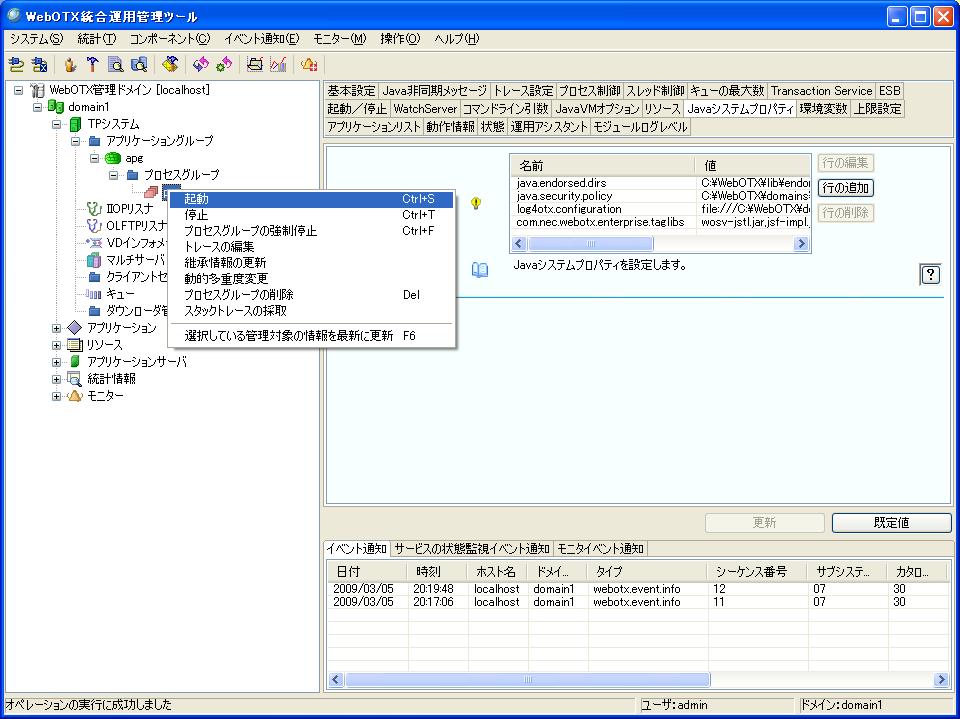Click the hammer tool icon in toolbar
The width and height of the screenshot is (960, 719).
point(92,65)
